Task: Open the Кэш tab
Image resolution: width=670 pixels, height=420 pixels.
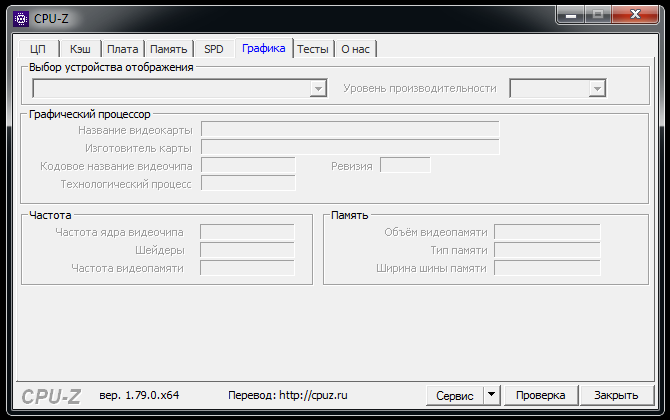Action: pyautogui.click(x=80, y=49)
